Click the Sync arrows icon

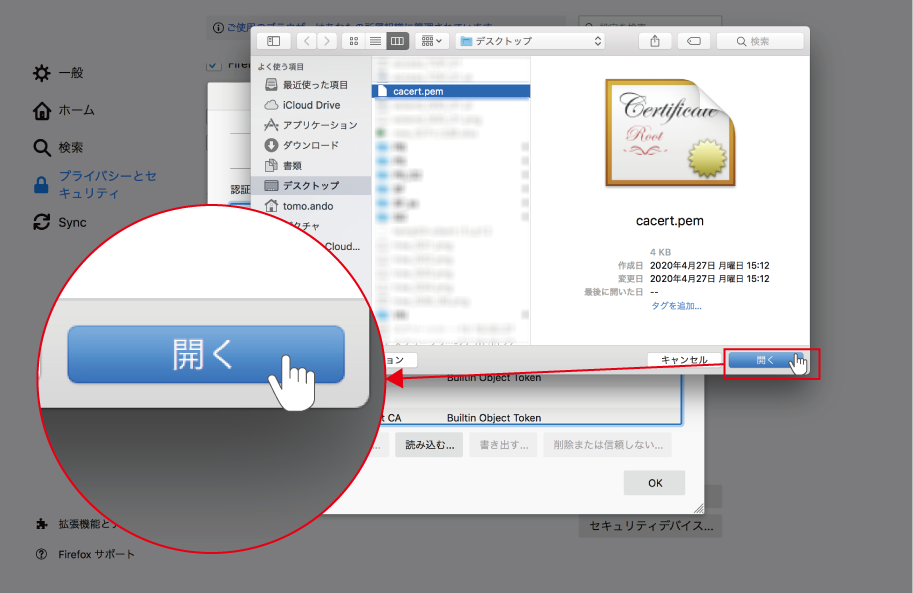coord(41,222)
